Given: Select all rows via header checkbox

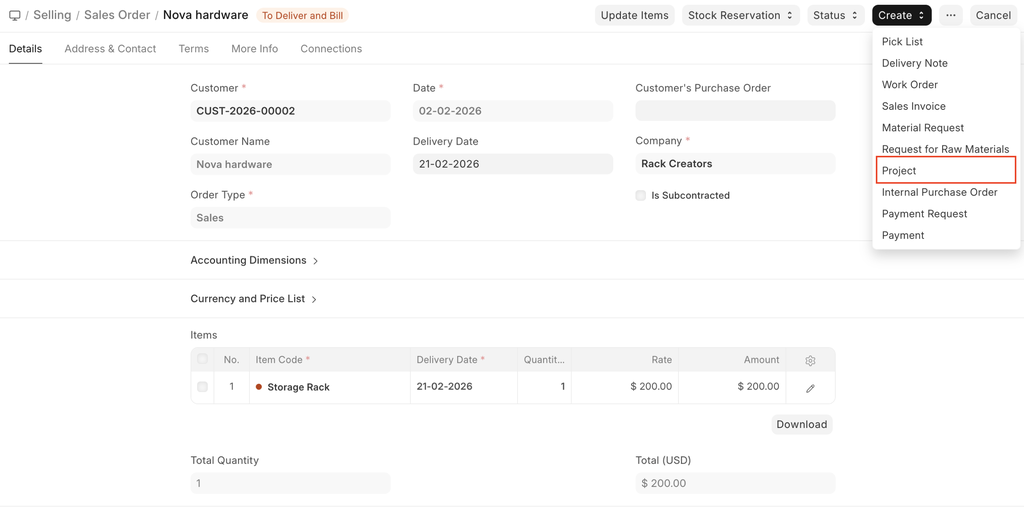Looking at the screenshot, I should tap(203, 360).
